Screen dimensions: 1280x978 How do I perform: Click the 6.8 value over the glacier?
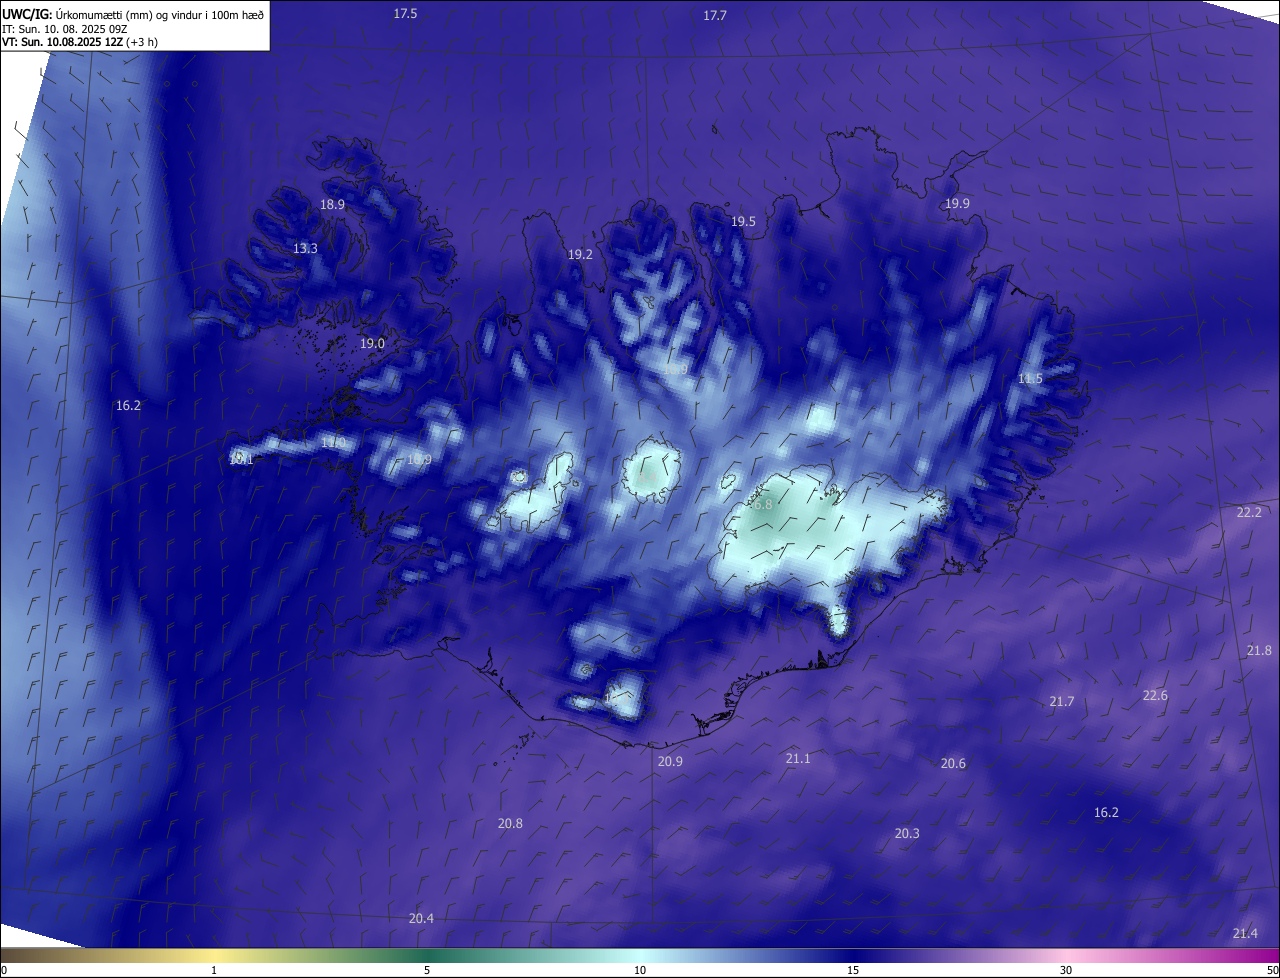coord(763,505)
